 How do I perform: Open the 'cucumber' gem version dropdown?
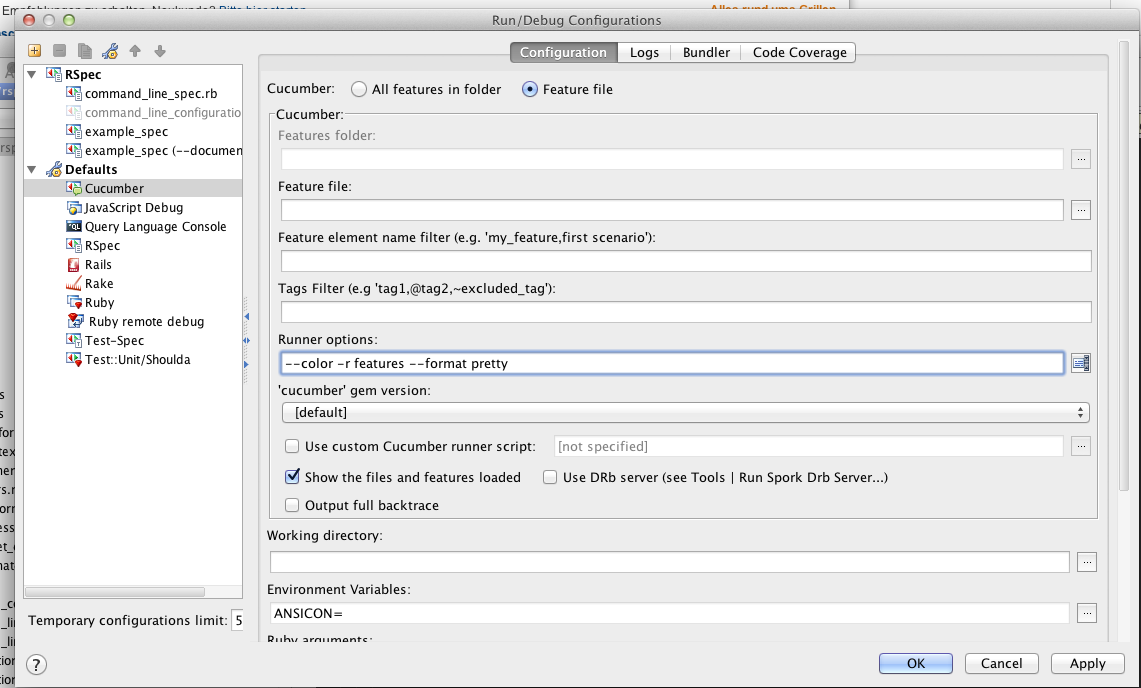pyautogui.click(x=685, y=412)
